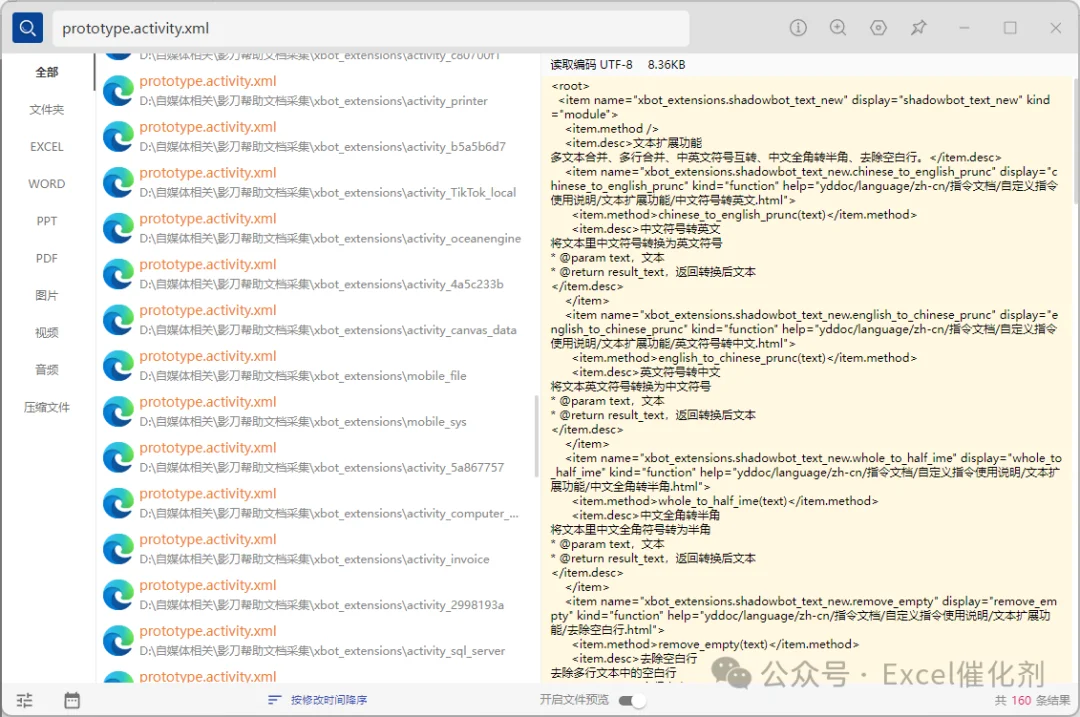Click the 读取编码 UTF-8 label

591,65
